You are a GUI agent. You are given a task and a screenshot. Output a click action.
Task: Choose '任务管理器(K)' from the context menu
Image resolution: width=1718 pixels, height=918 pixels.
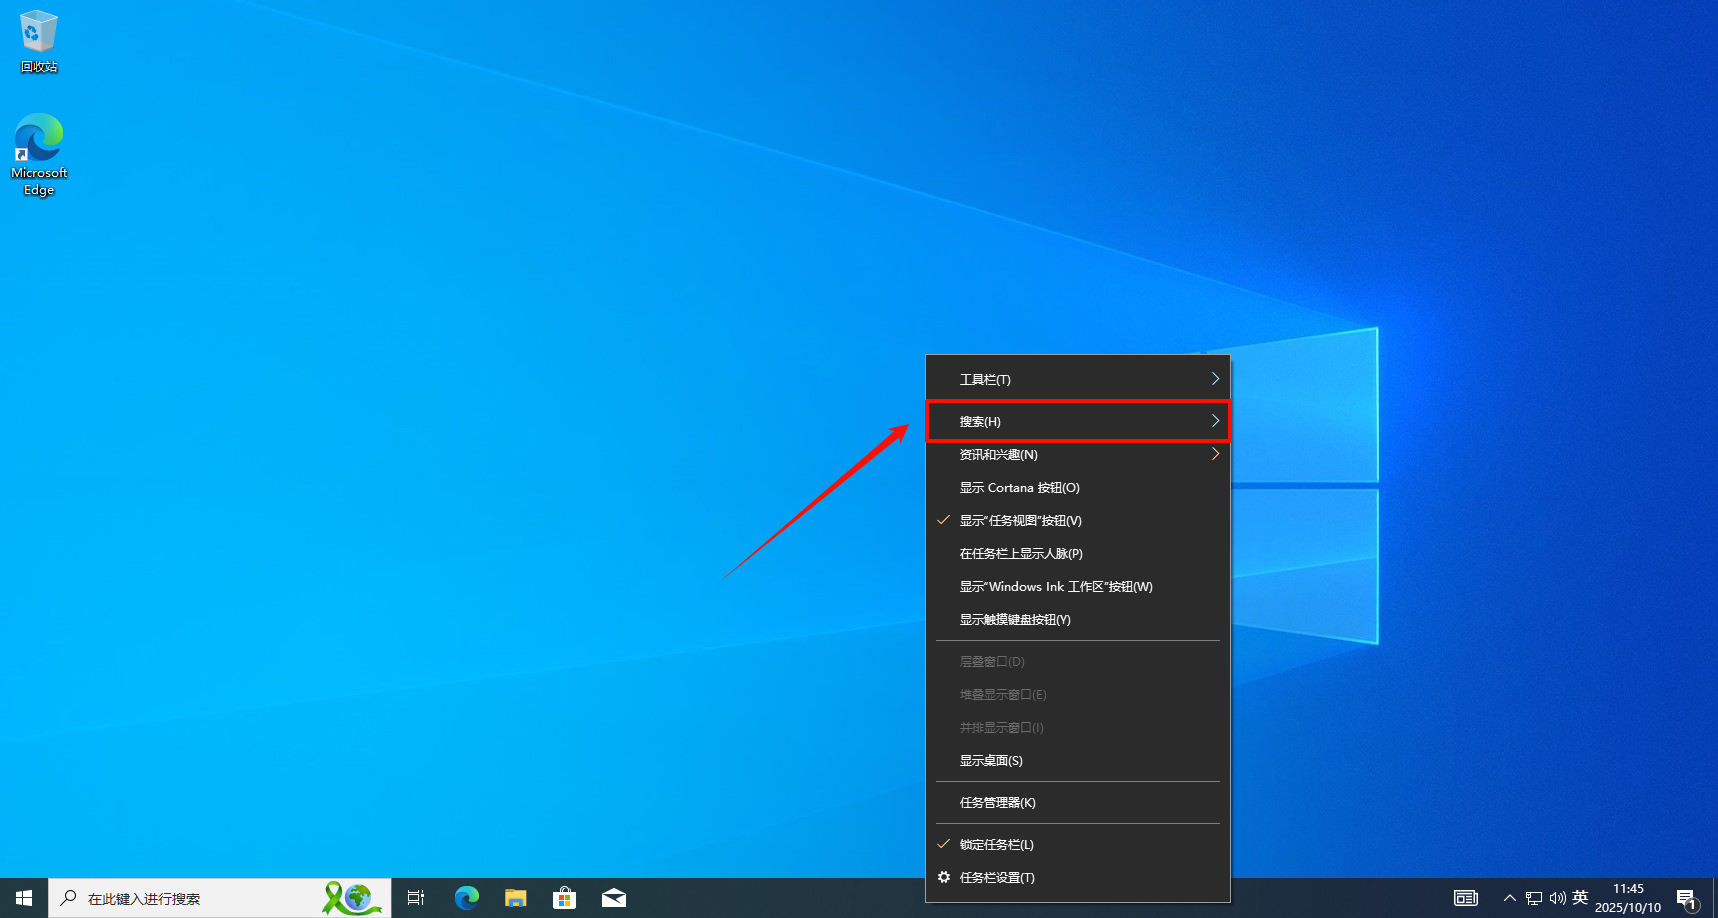[997, 802]
